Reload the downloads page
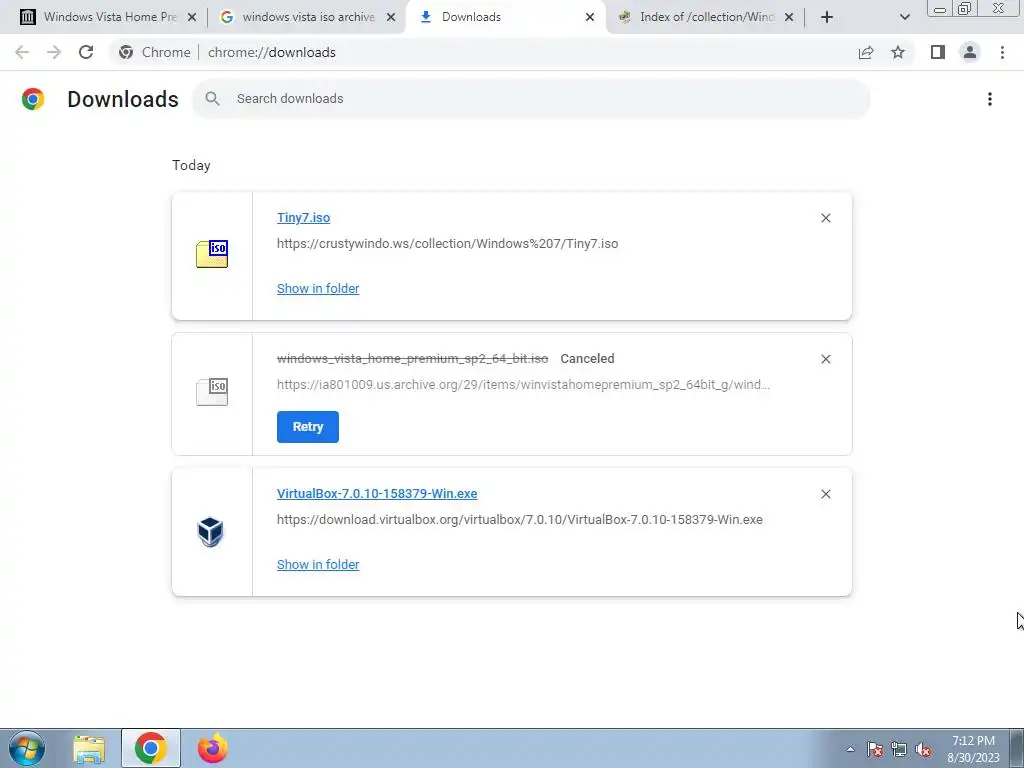This screenshot has height=768, width=1024. [86, 52]
